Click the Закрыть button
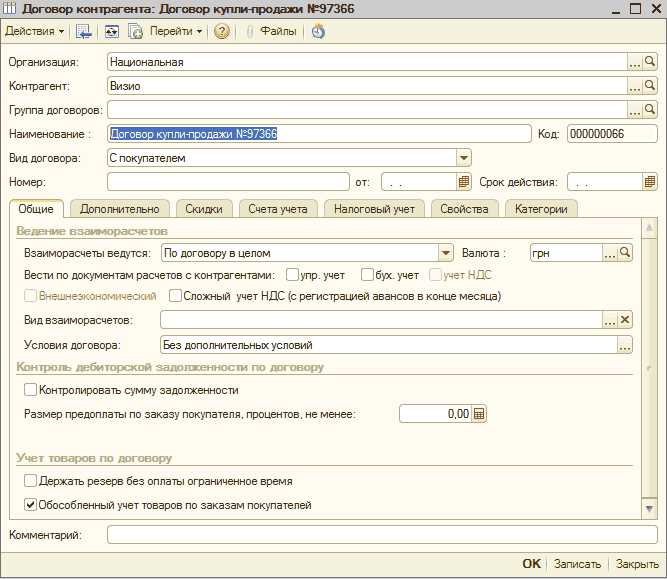Viewport: 667px width, 579px height. pos(637,564)
